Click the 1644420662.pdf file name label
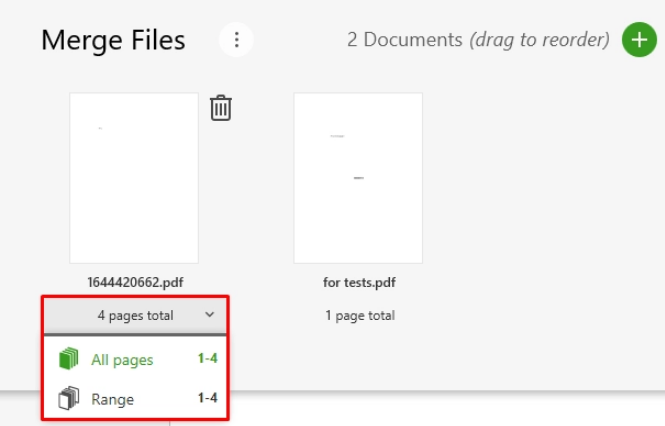This screenshot has width=665, height=426. tap(134, 283)
